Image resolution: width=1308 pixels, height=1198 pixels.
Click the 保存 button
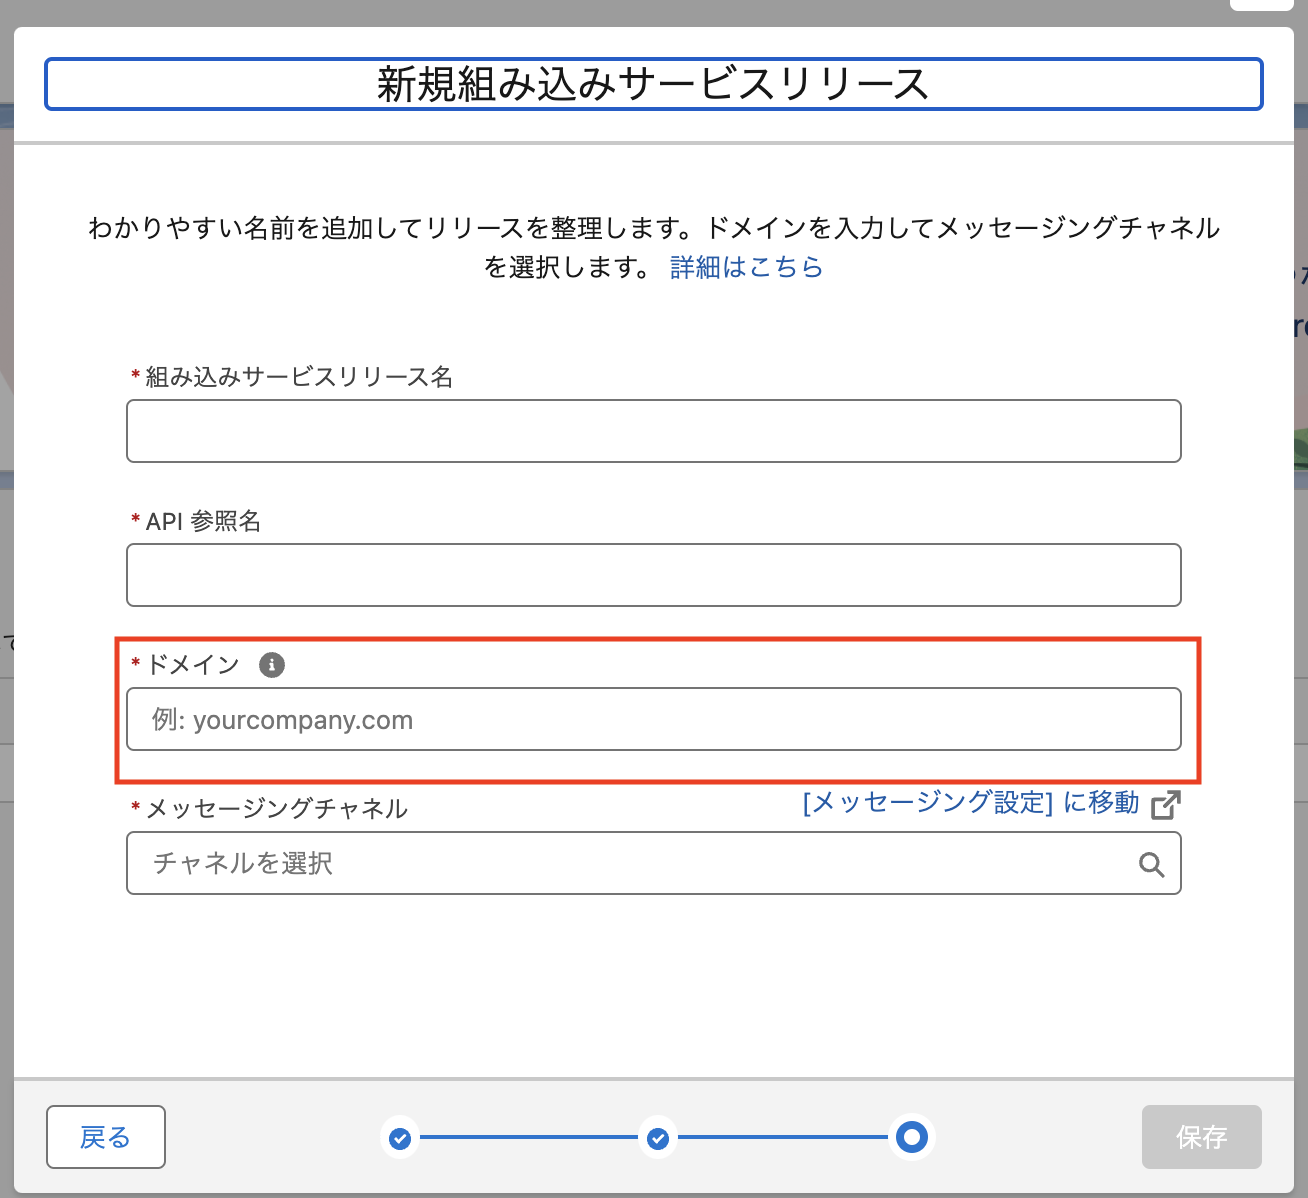[x=1202, y=1137]
